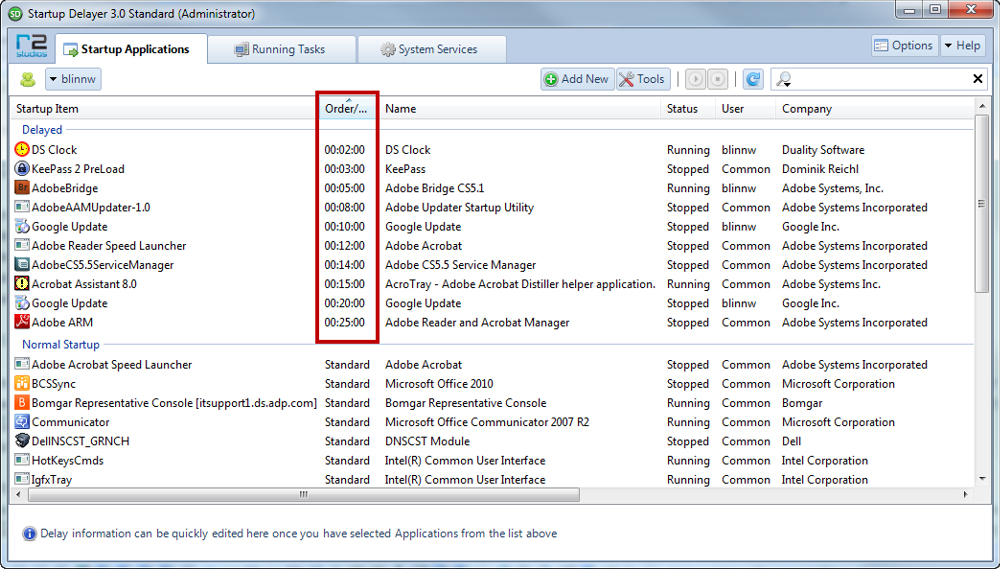Click in the search input field
The width and height of the screenshot is (1000, 569).
click(x=880, y=79)
